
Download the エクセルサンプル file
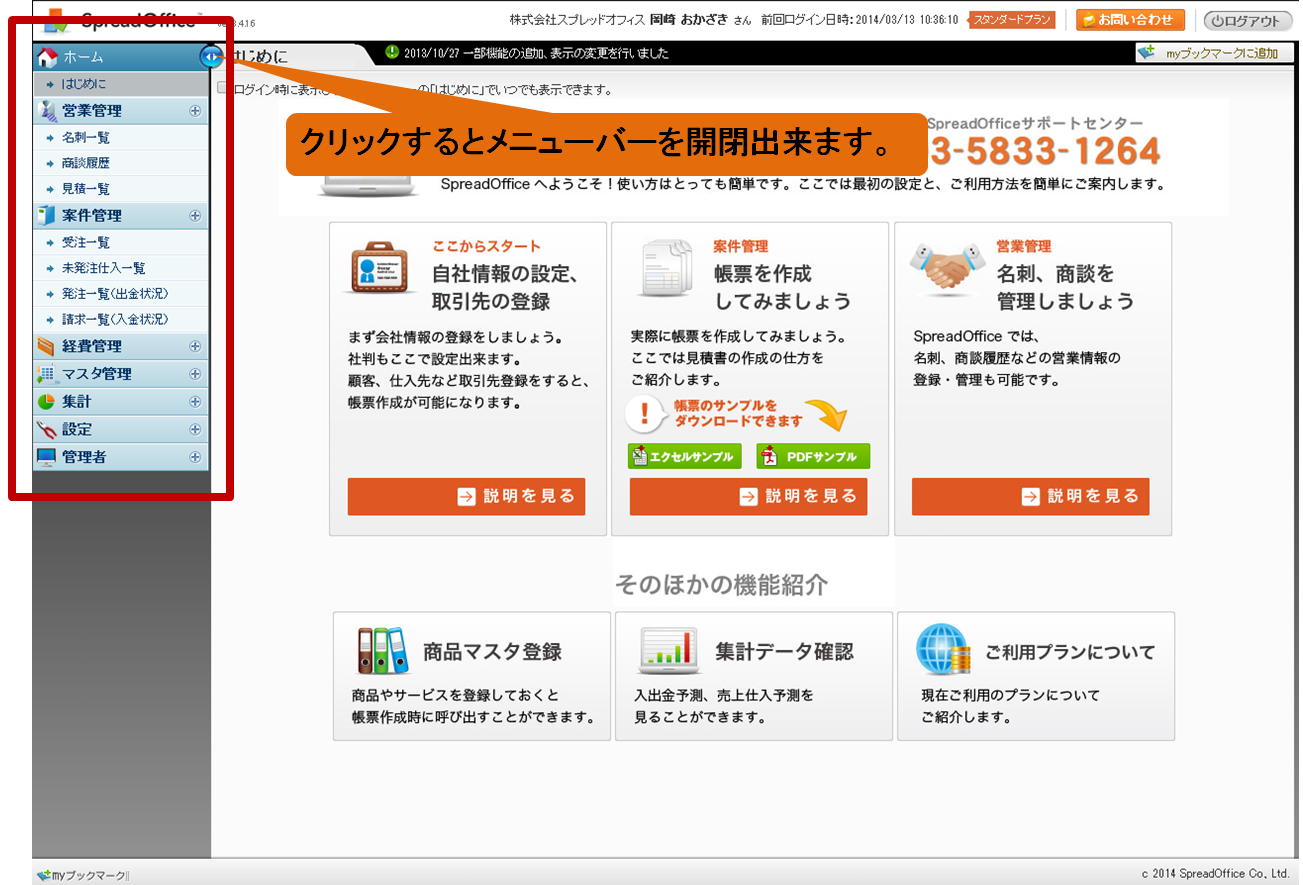point(685,456)
